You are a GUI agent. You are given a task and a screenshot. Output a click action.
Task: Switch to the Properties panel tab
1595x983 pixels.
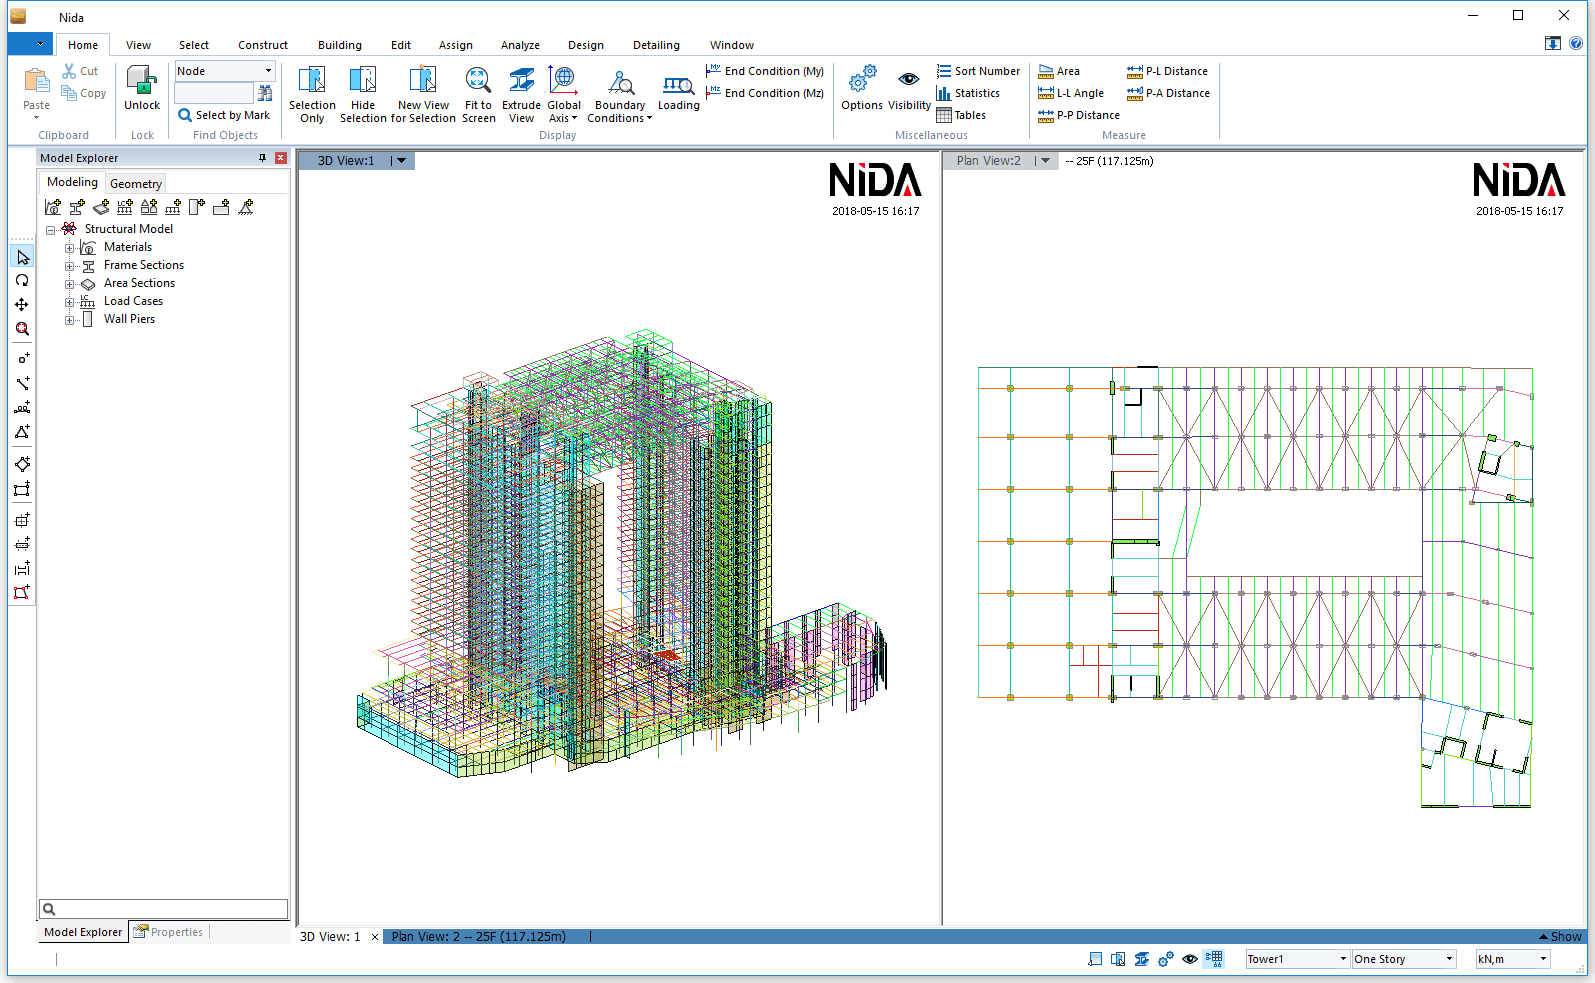pyautogui.click(x=168, y=932)
